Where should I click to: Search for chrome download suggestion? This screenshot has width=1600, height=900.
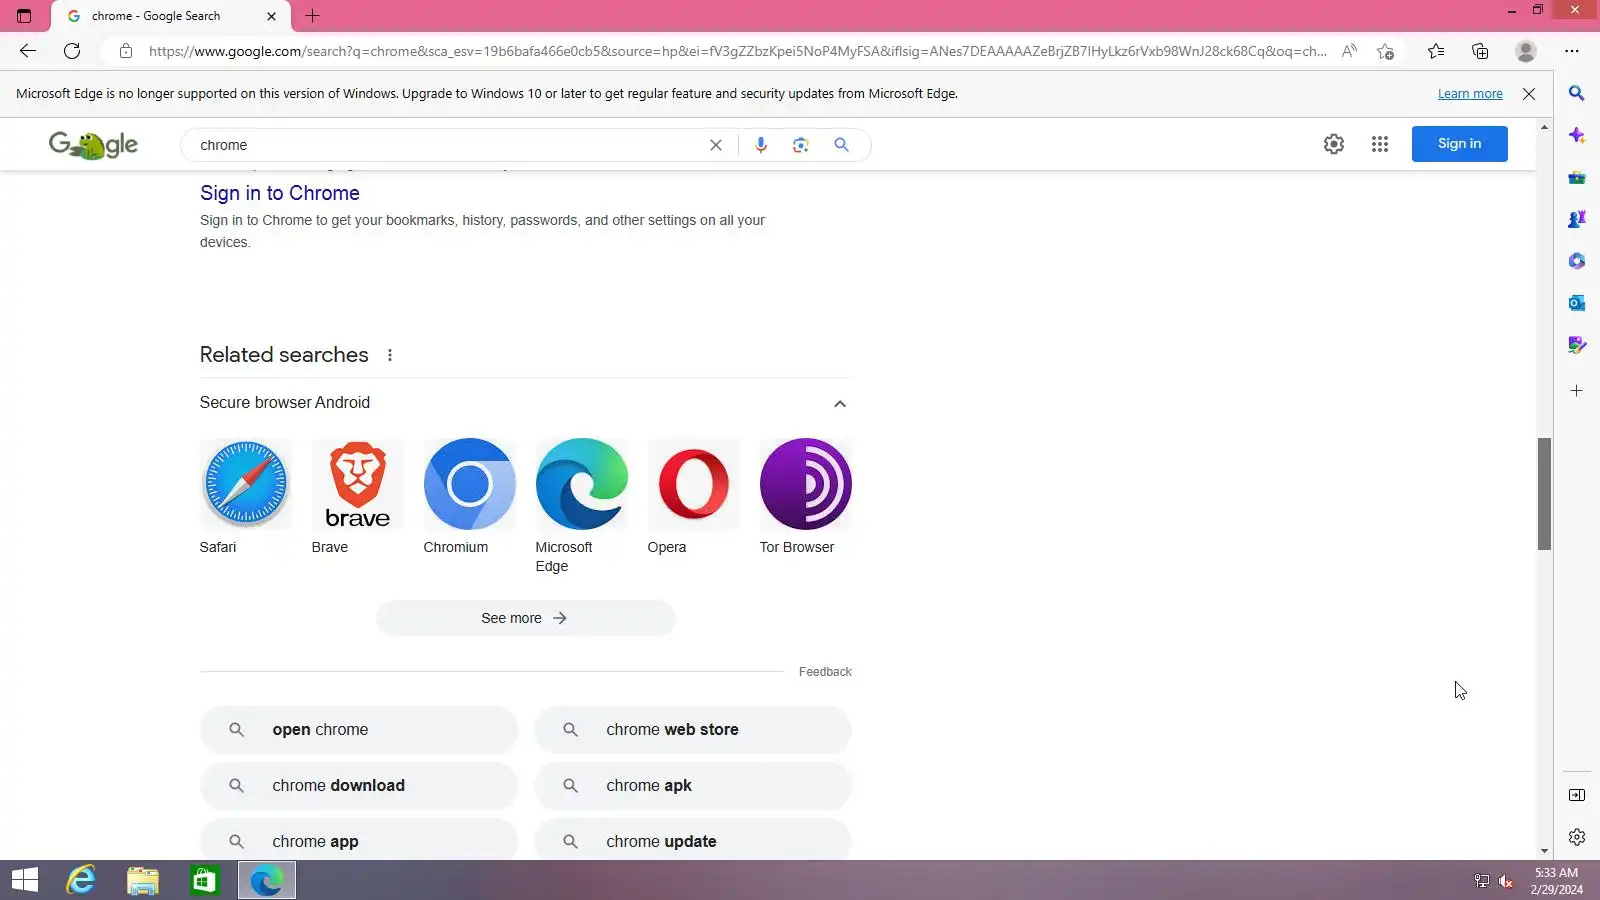[x=359, y=786]
